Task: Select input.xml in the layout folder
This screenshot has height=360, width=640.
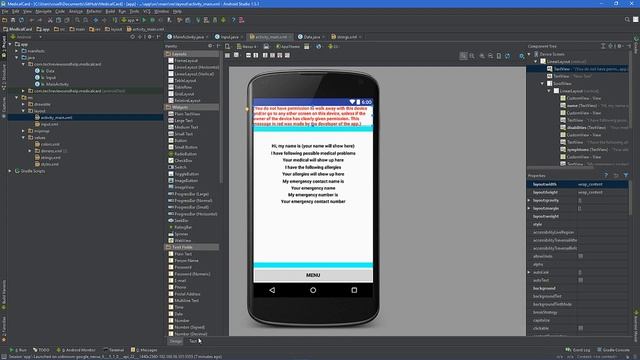Action: pyautogui.click(x=49, y=124)
